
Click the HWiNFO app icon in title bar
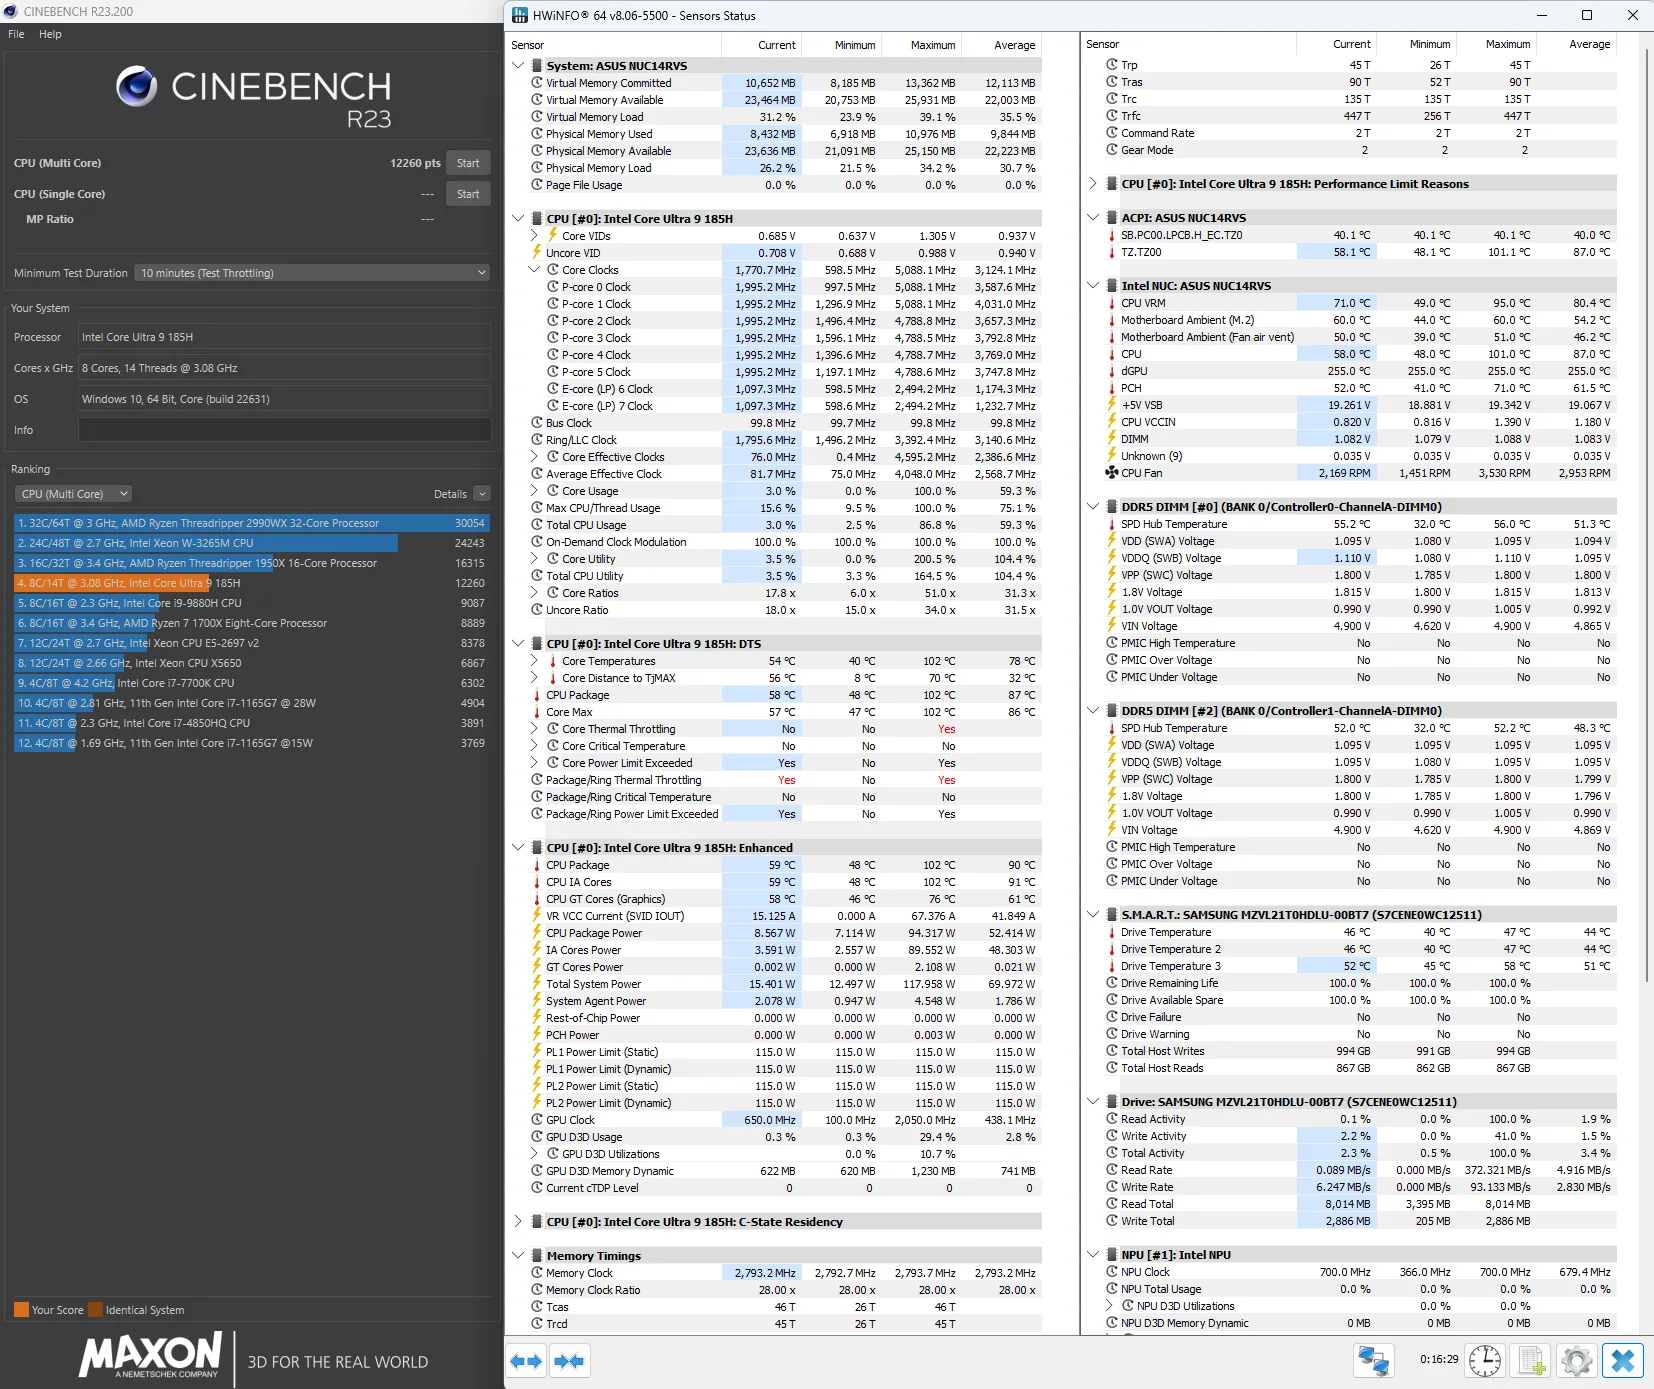(x=520, y=15)
